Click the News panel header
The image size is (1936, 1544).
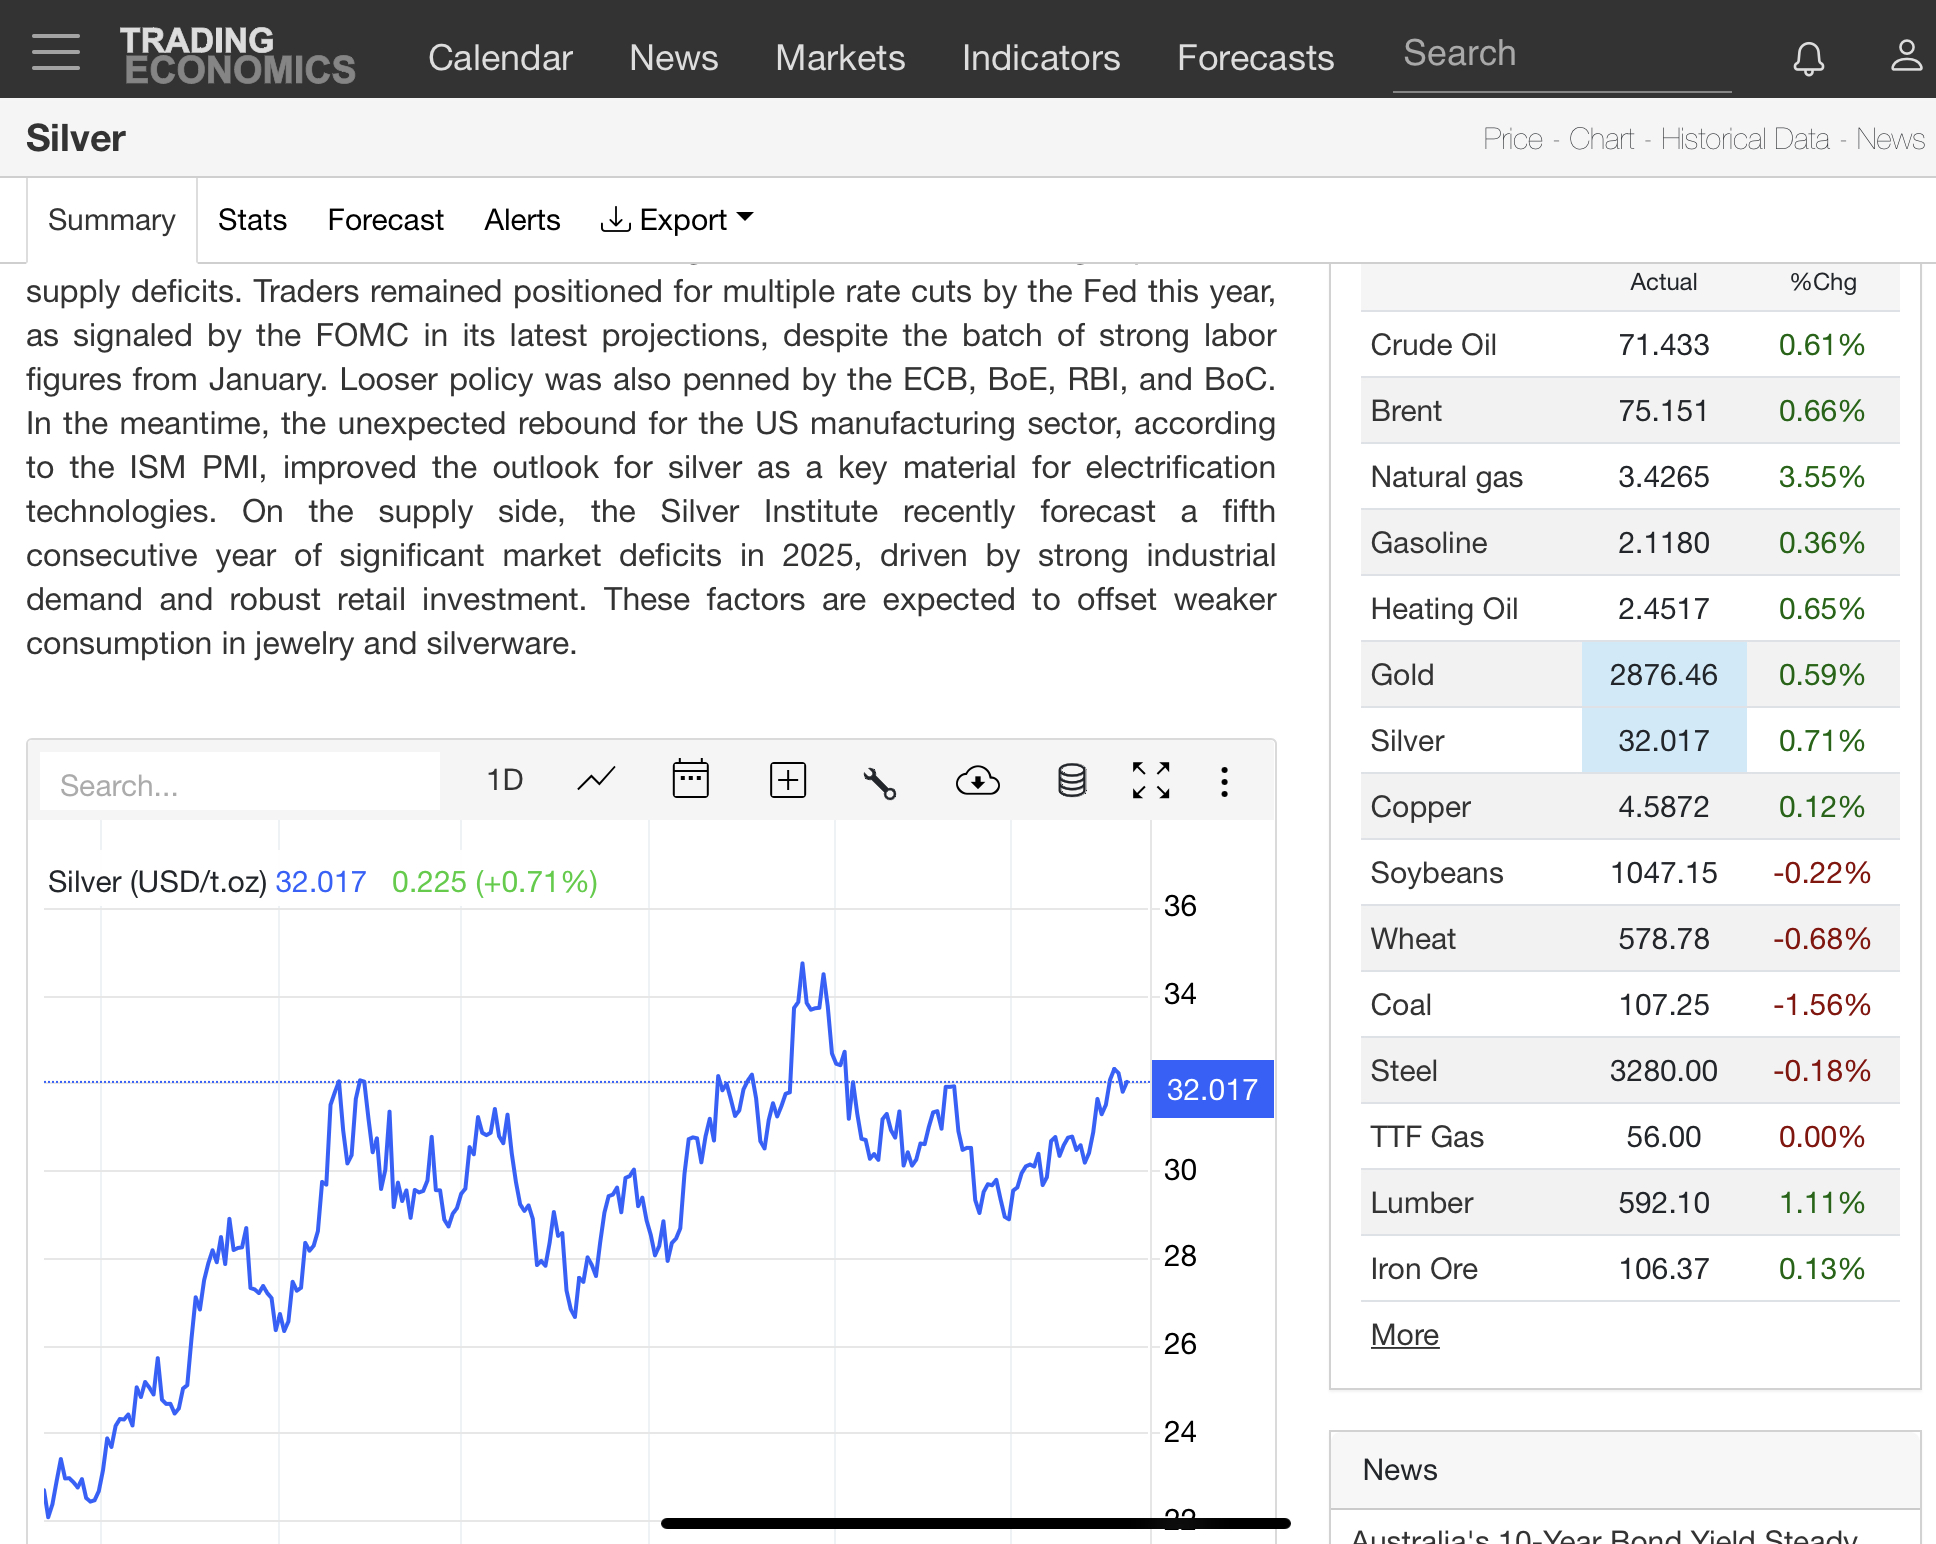[1625, 1470]
